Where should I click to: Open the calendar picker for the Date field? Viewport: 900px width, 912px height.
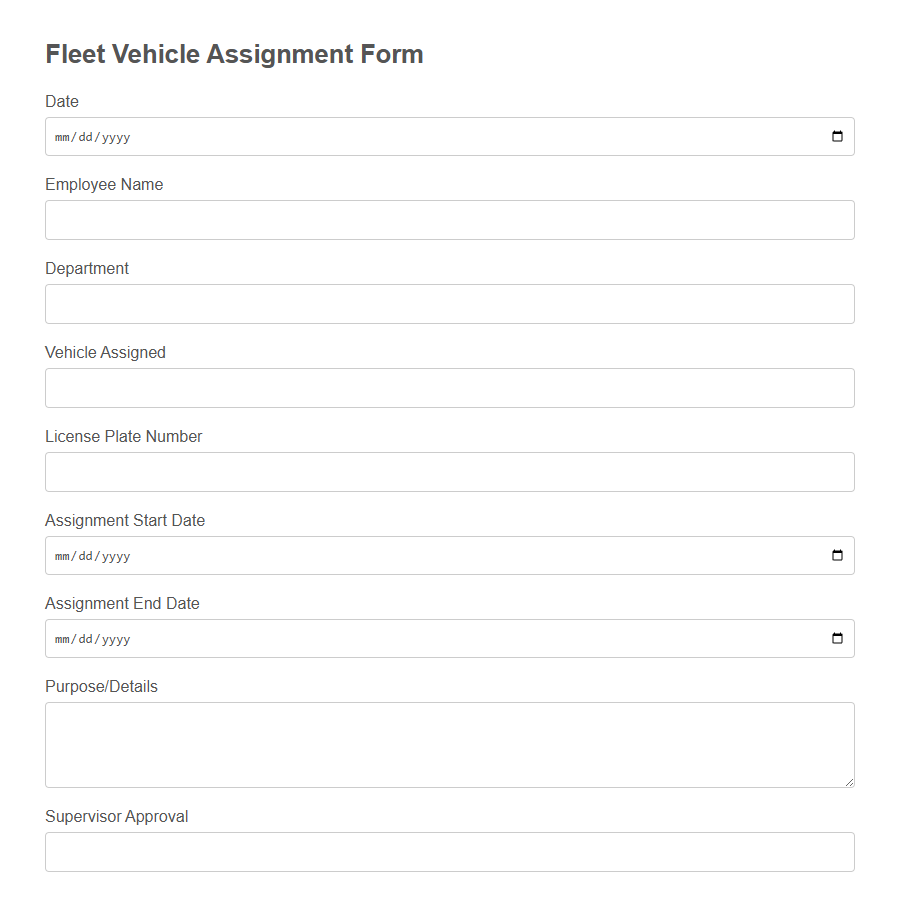pyautogui.click(x=837, y=136)
